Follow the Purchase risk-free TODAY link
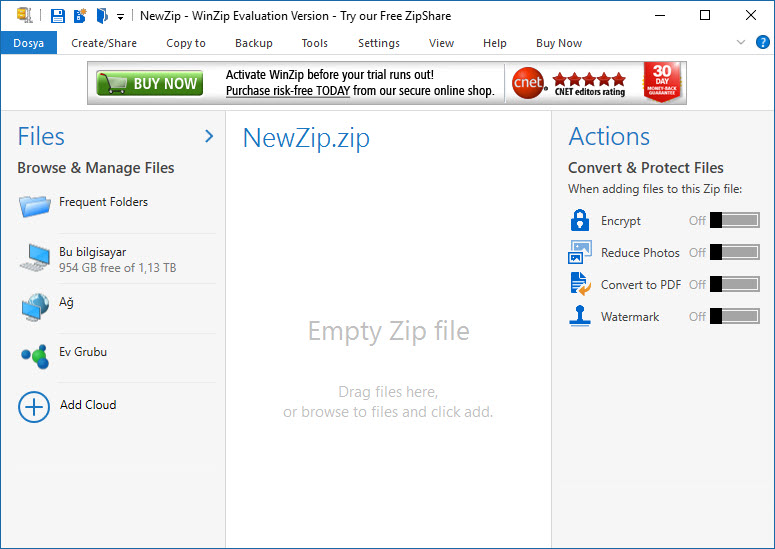 pyautogui.click(x=288, y=91)
